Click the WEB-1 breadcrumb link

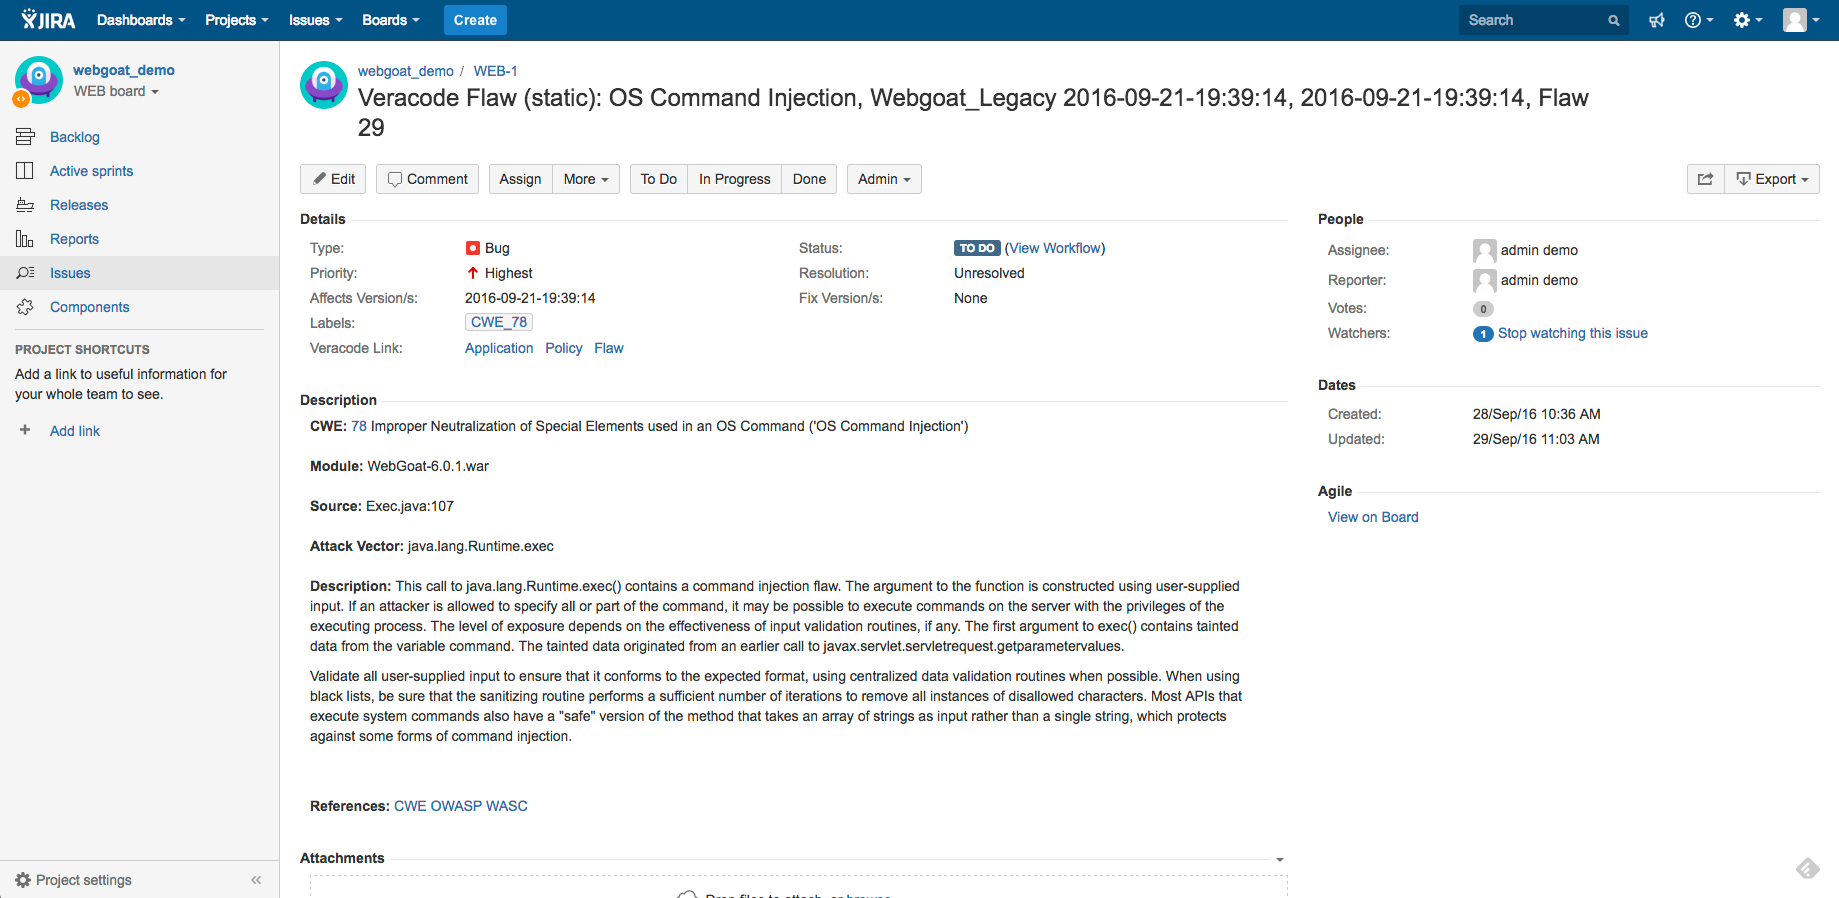click(x=495, y=71)
